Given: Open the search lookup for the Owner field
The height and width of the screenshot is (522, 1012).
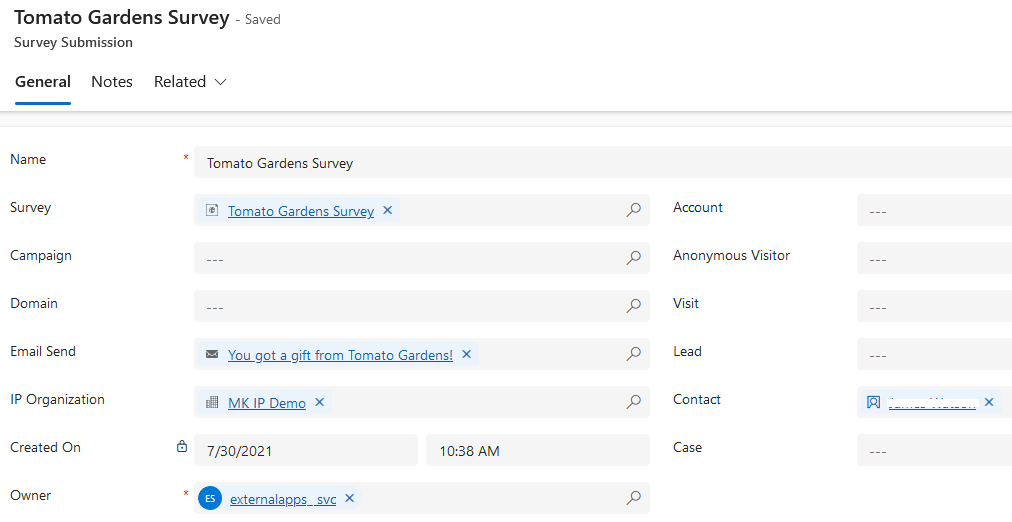Looking at the screenshot, I should (633, 497).
